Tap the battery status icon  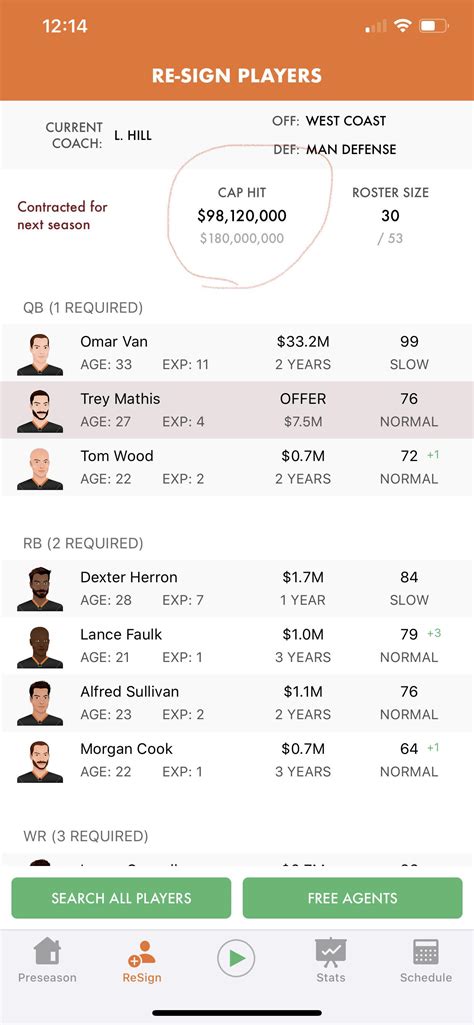pos(433,26)
